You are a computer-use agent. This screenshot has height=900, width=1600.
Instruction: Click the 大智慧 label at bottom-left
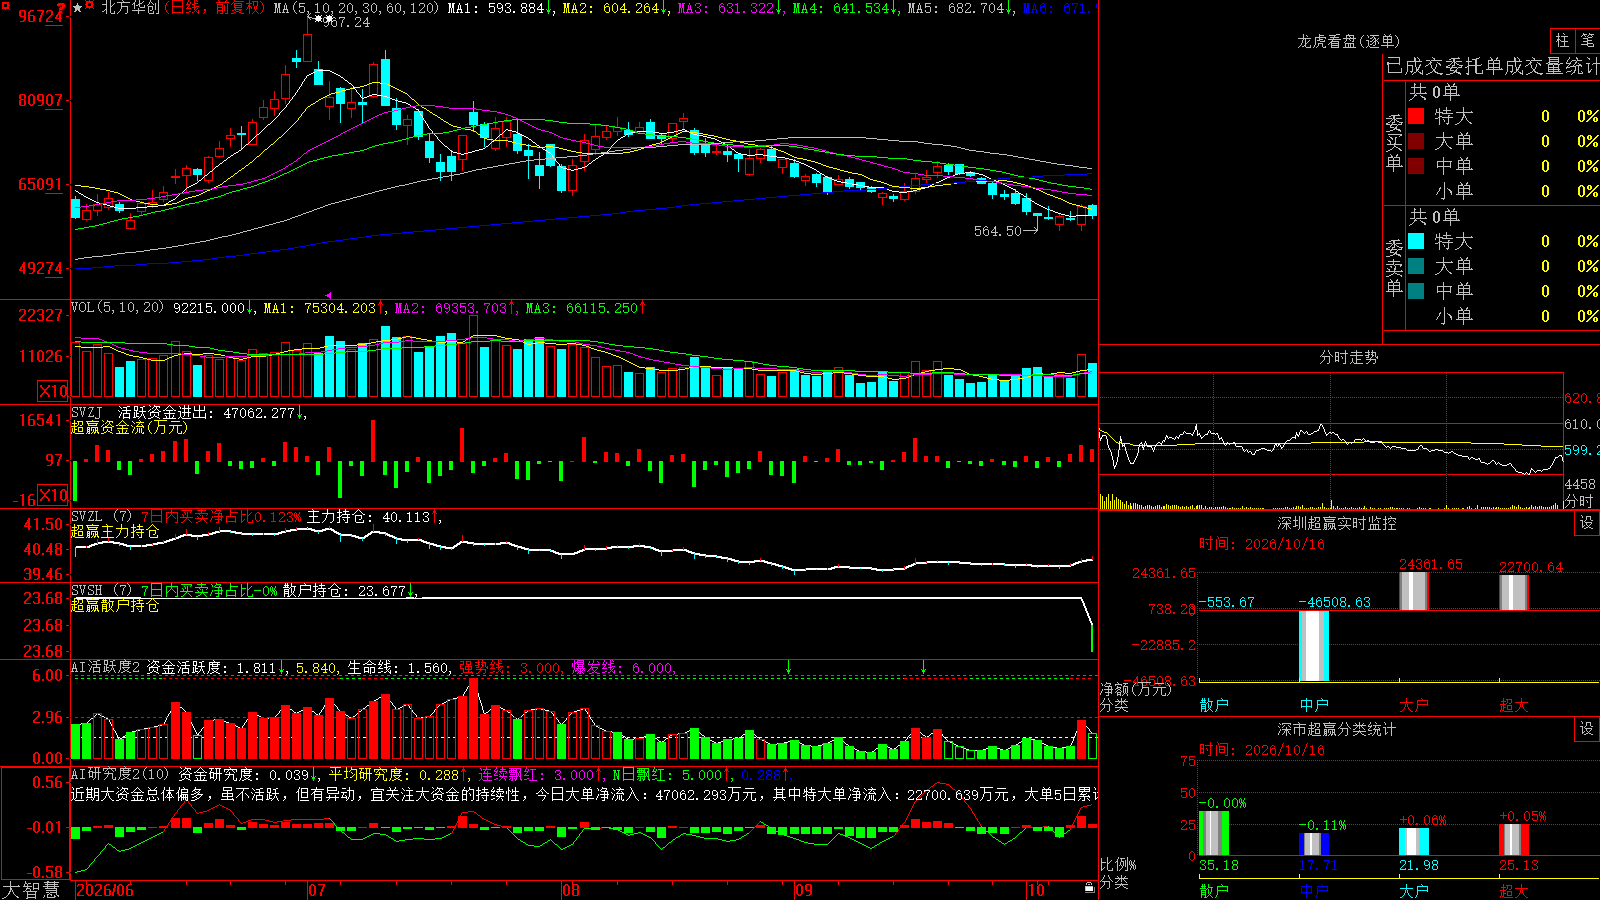pyautogui.click(x=31, y=889)
